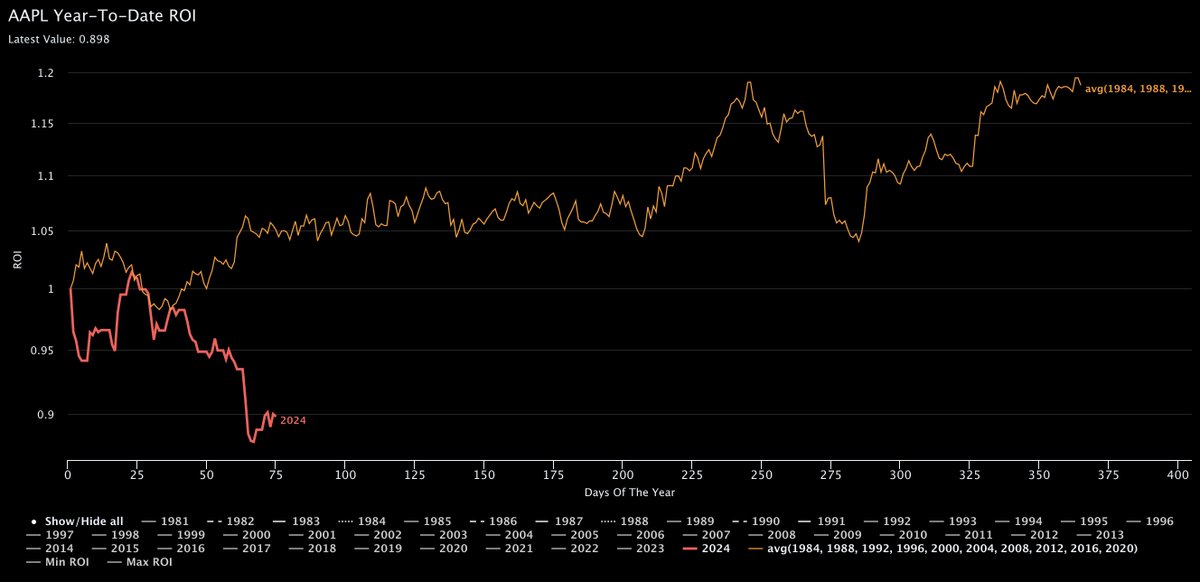Toggle visibility of the 2023 series
This screenshot has width=1200, height=582.
(646, 548)
